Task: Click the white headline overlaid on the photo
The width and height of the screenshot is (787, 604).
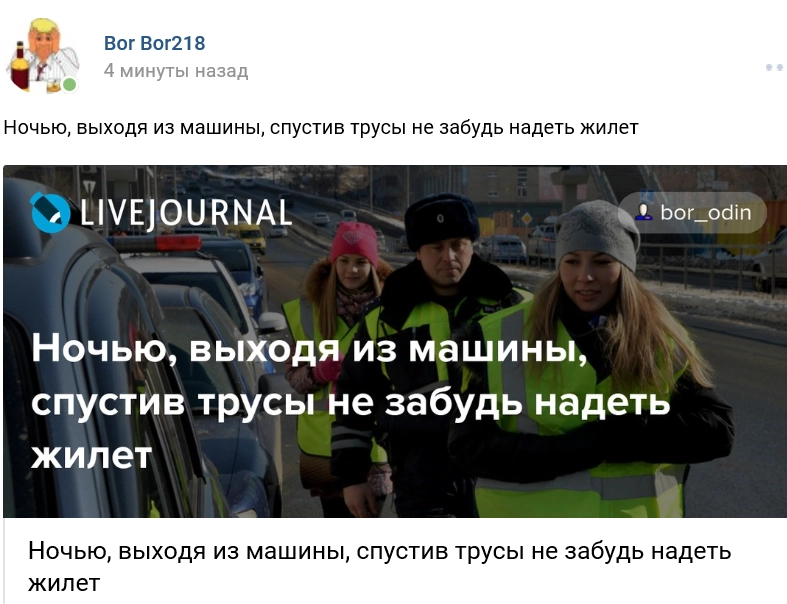Action: tap(351, 401)
